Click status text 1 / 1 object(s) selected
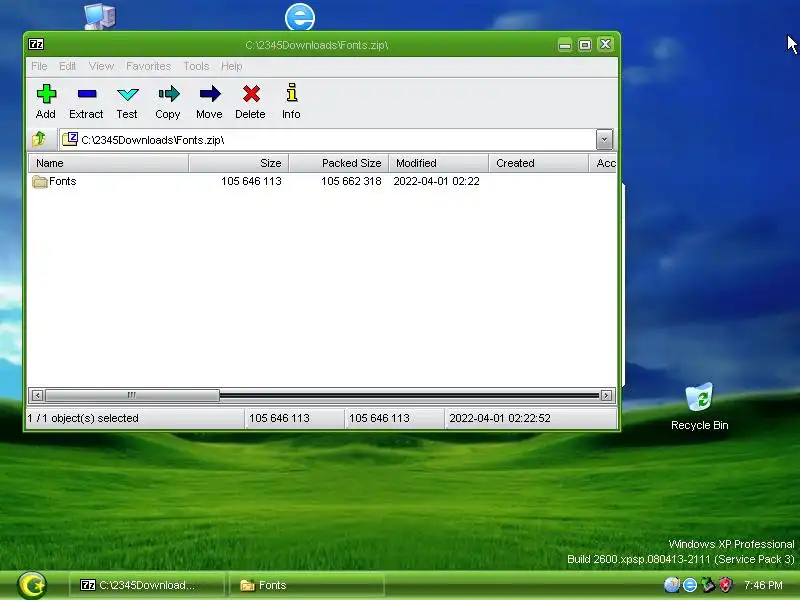The image size is (800, 600). tap(83, 418)
